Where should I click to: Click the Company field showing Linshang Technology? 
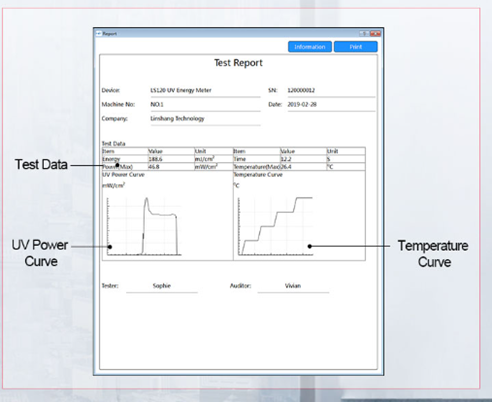[205, 119]
